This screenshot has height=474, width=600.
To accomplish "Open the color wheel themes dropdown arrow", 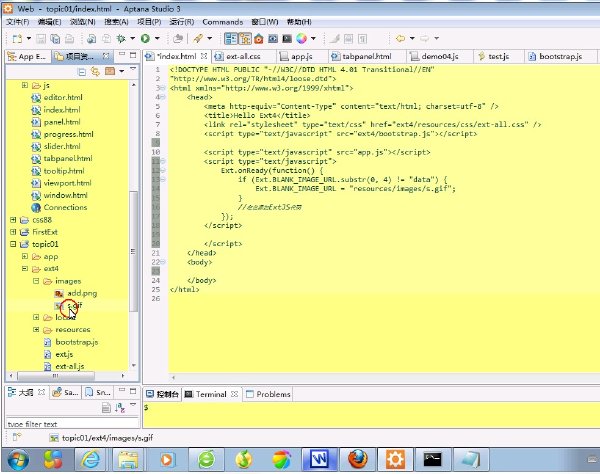I will click(313, 39).
